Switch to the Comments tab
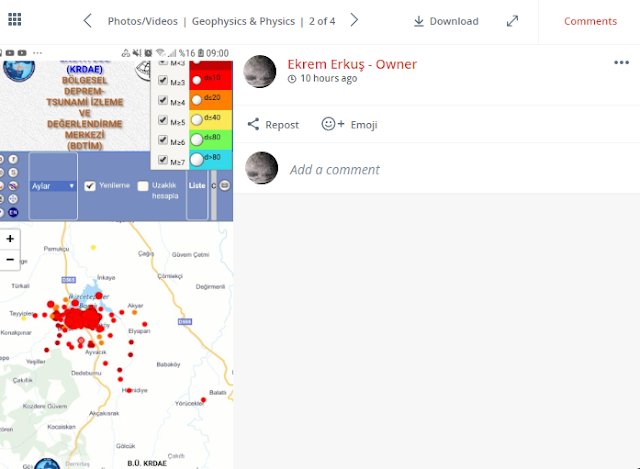640x469 pixels. pos(590,21)
